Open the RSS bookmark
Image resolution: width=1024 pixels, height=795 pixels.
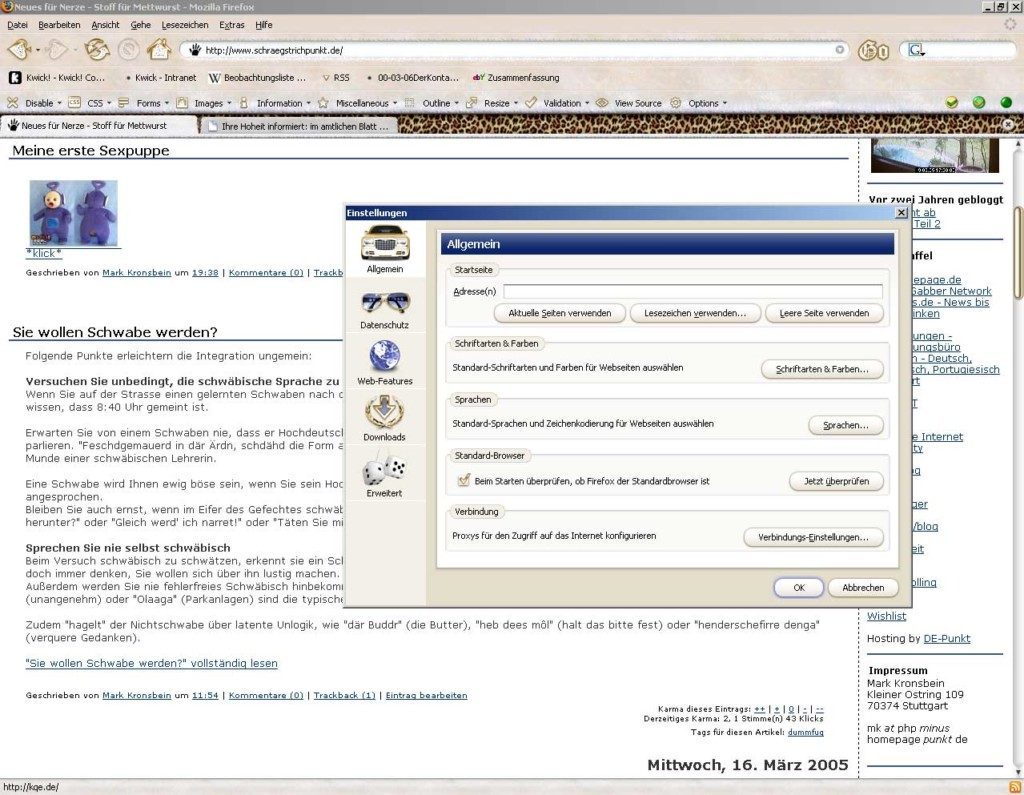pos(336,77)
